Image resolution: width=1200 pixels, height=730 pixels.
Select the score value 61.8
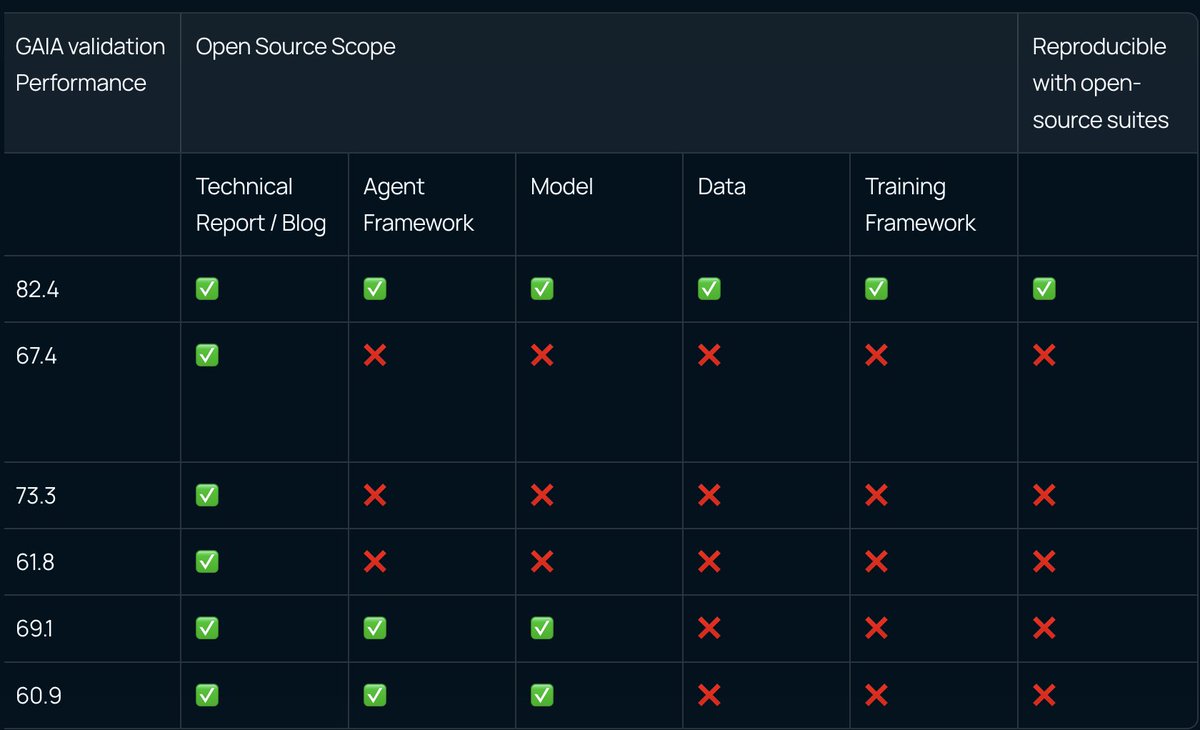35,562
